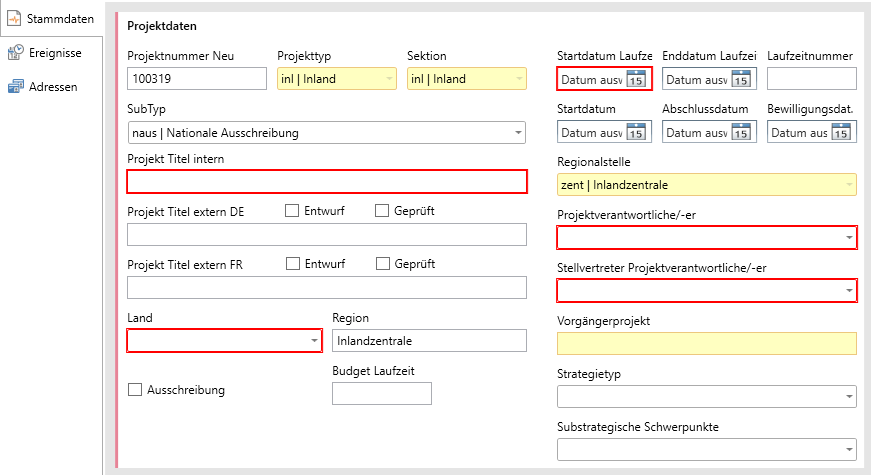Check Entwurf for Projekt Titel extern DE

click(293, 211)
